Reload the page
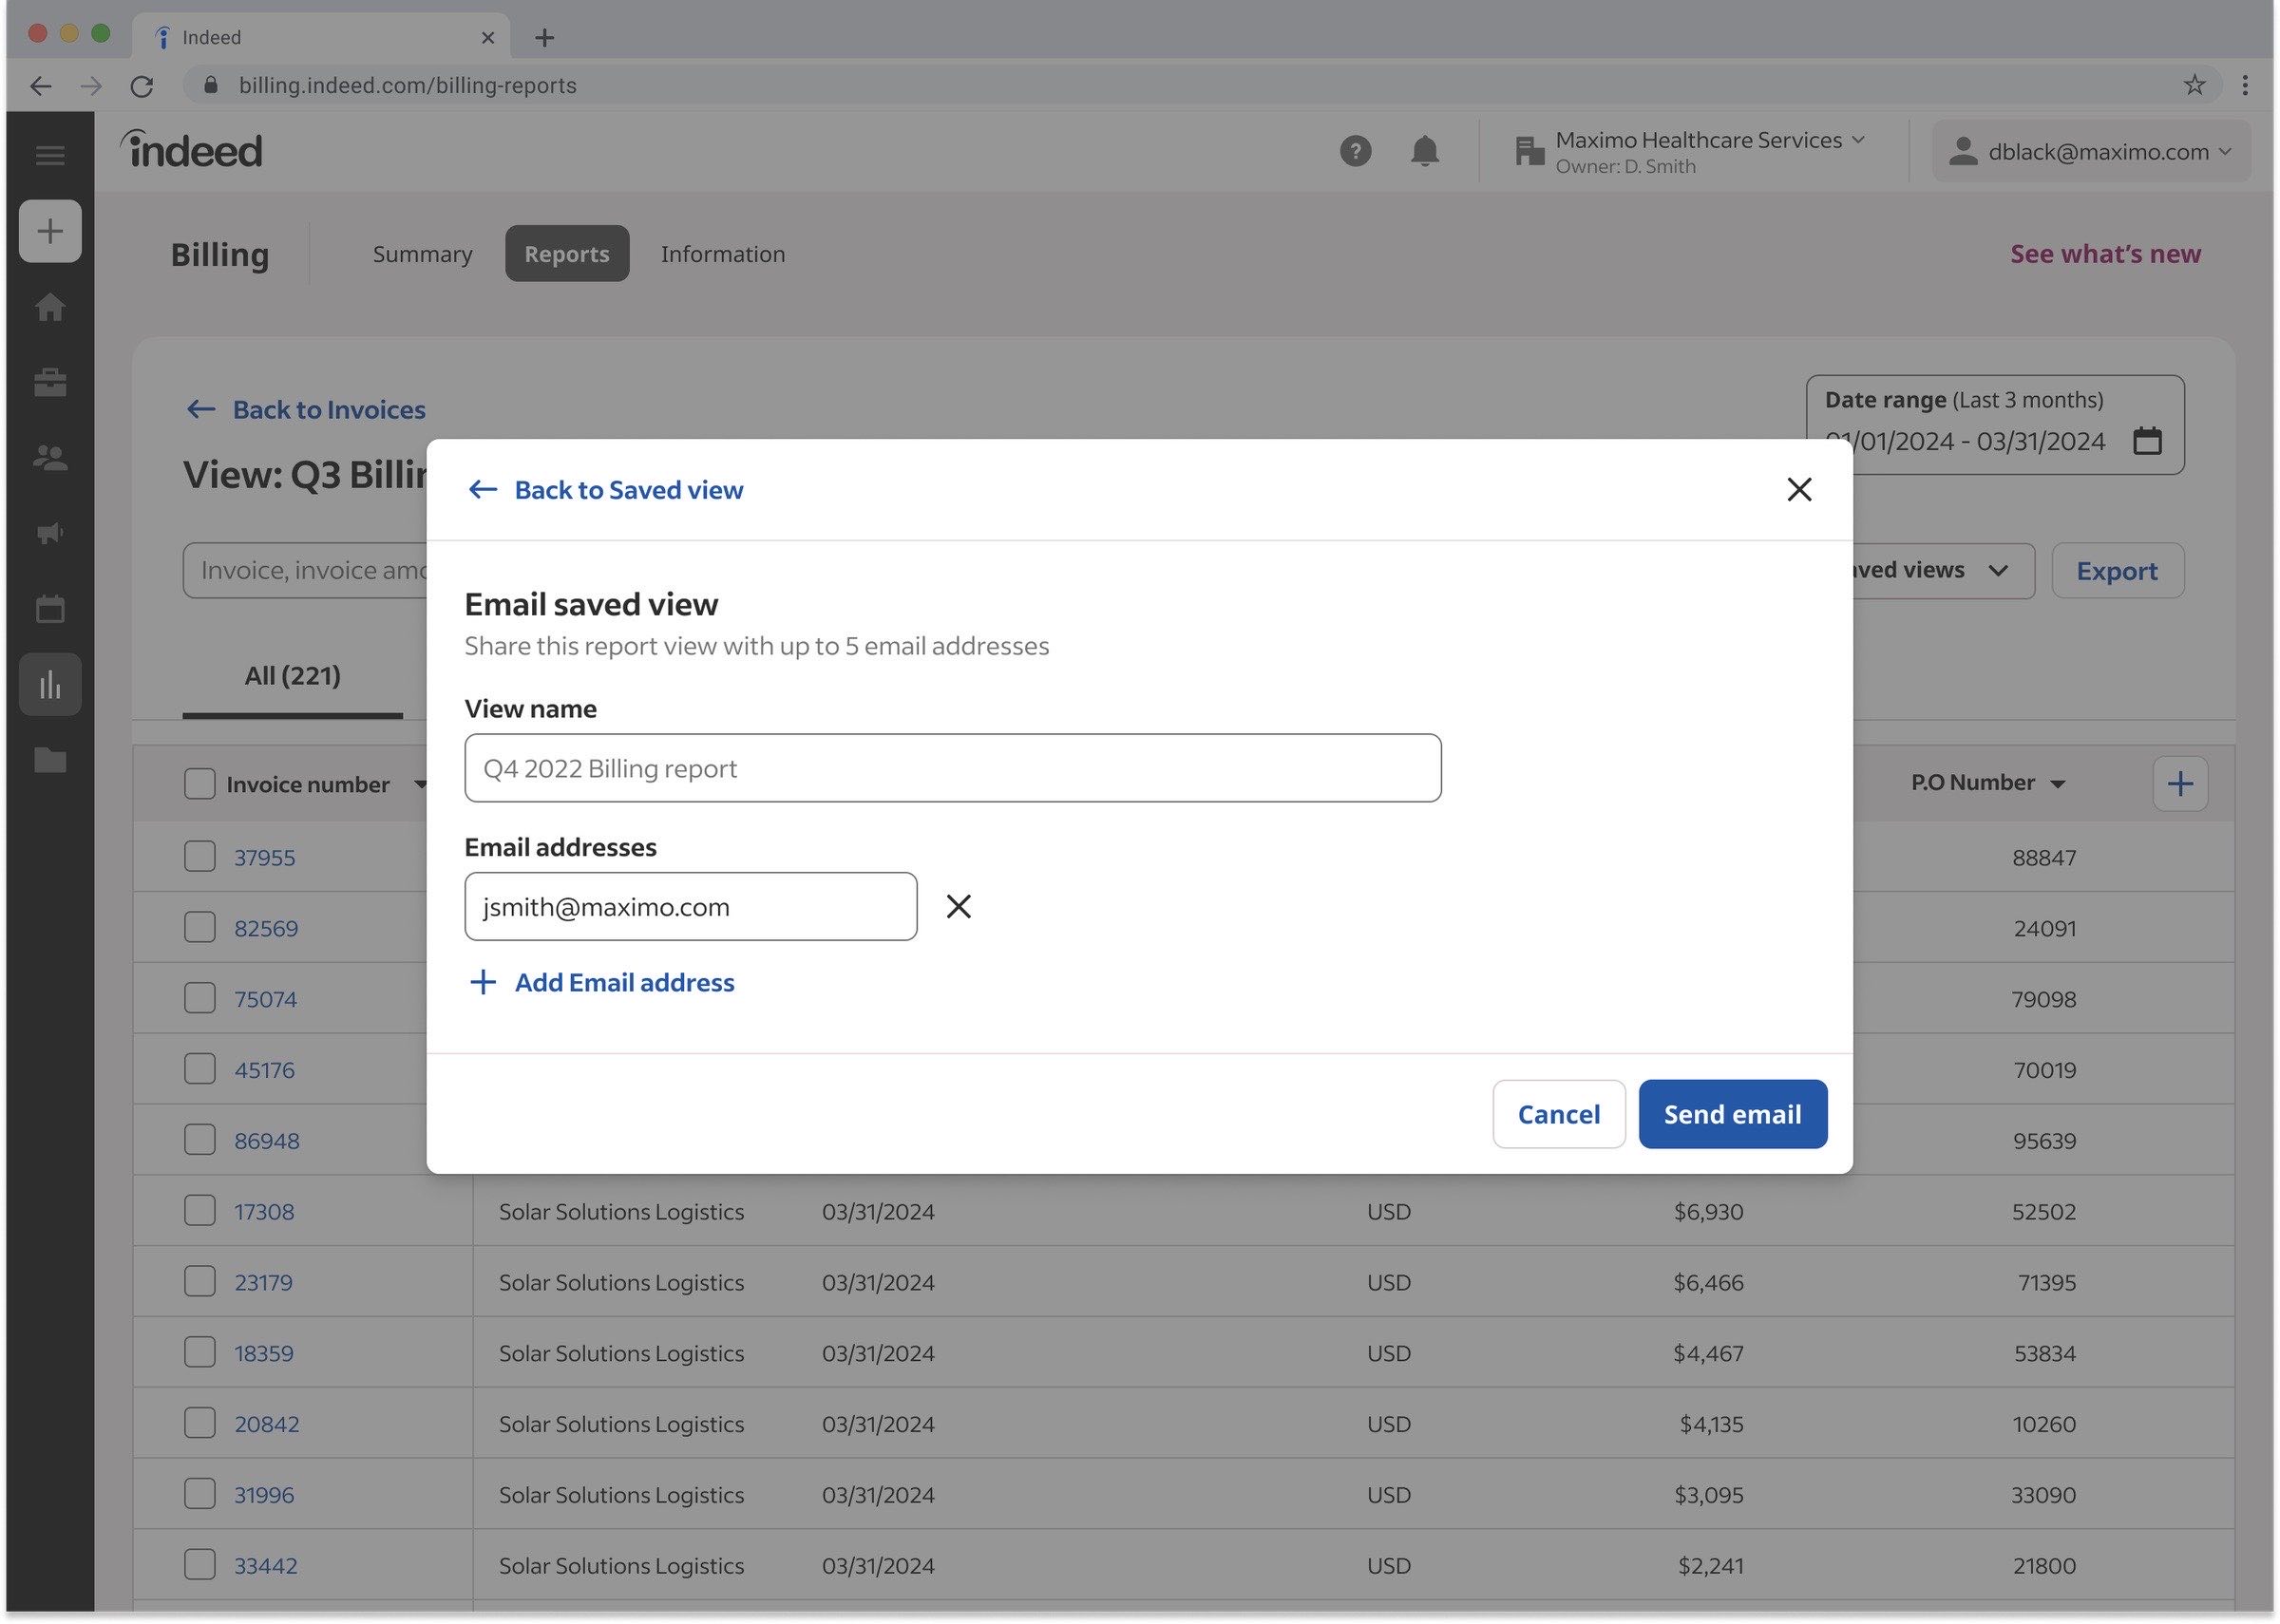Screen dimensions: 2280x1624 (142, 86)
